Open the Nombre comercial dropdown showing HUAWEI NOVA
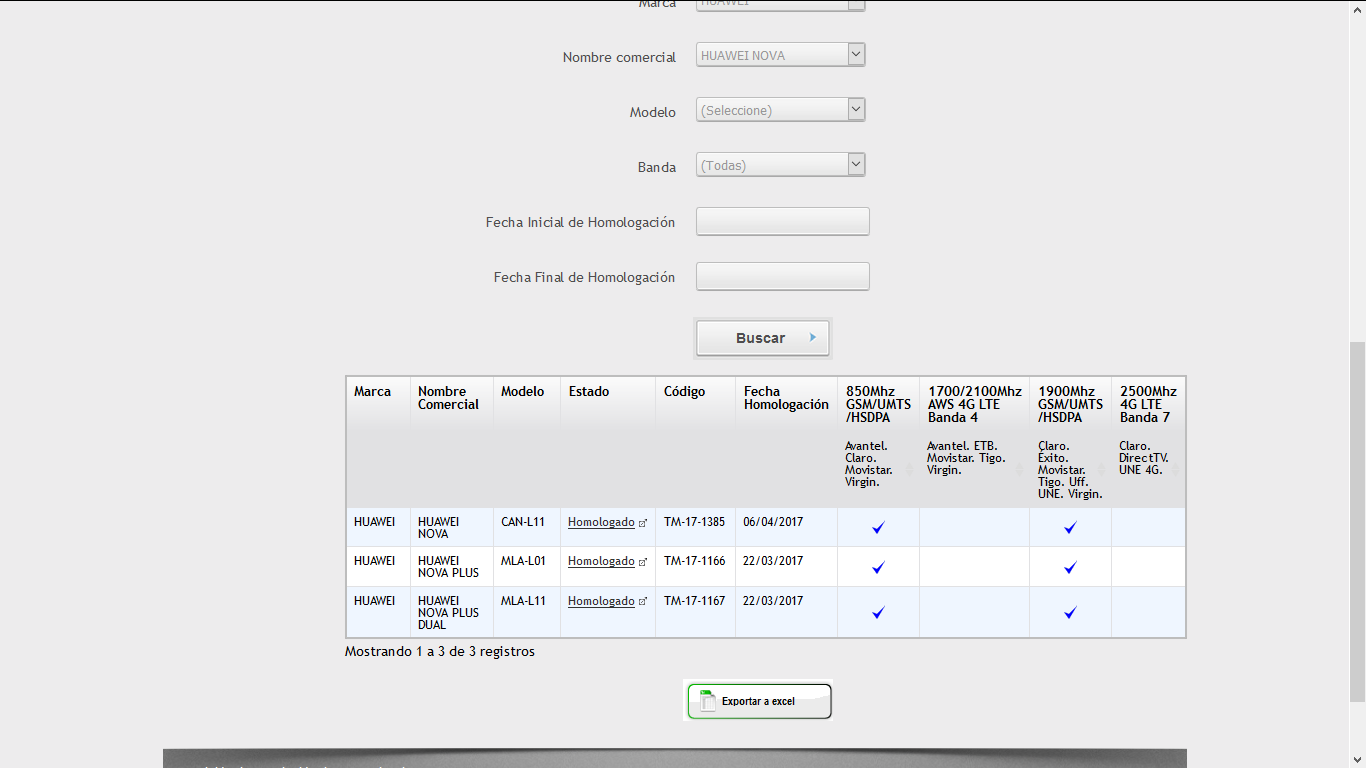1366x768 pixels. [780, 55]
